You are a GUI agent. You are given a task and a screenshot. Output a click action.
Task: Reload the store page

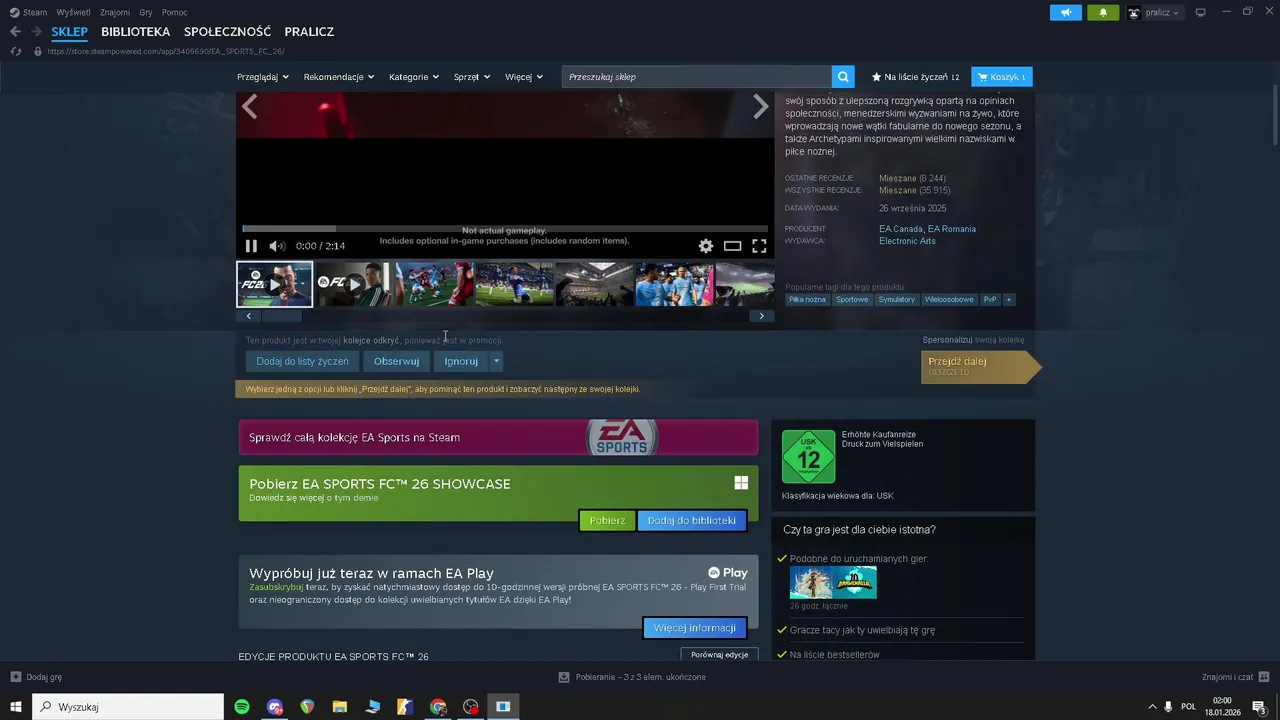pyautogui.click(x=15, y=51)
